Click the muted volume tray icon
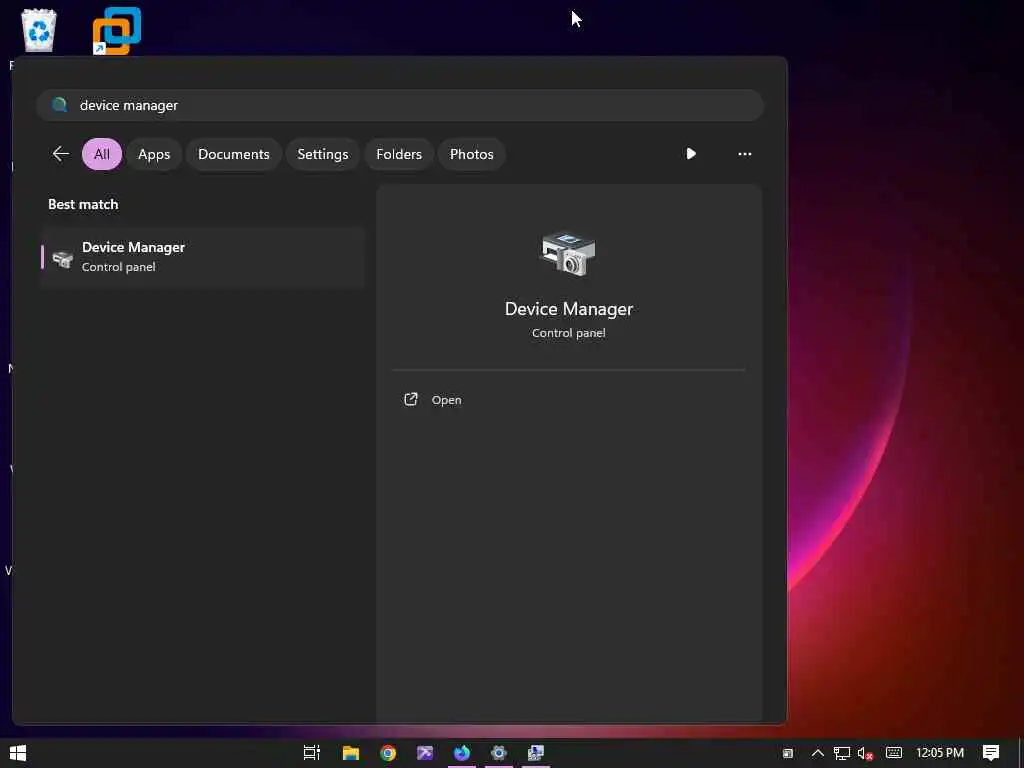This screenshot has width=1024, height=768. click(865, 753)
